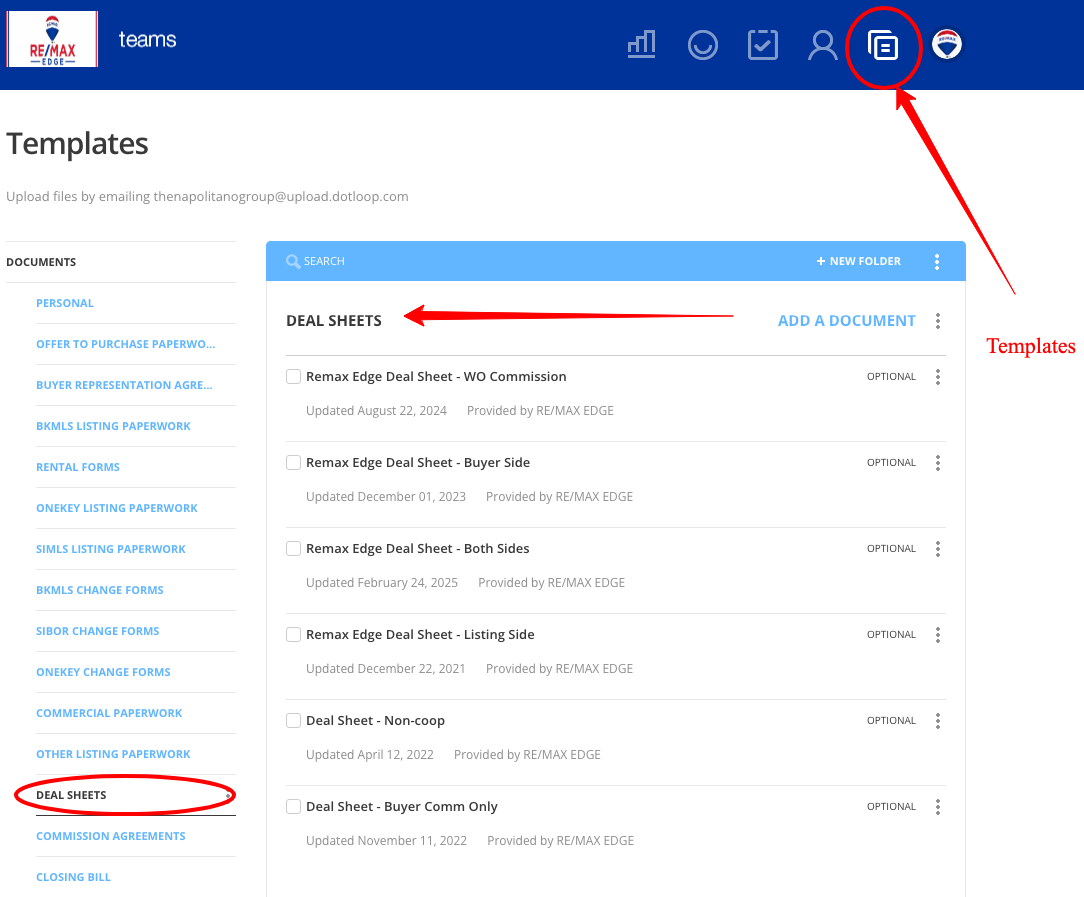Open SIBOR Change Forms folder

coord(97,631)
